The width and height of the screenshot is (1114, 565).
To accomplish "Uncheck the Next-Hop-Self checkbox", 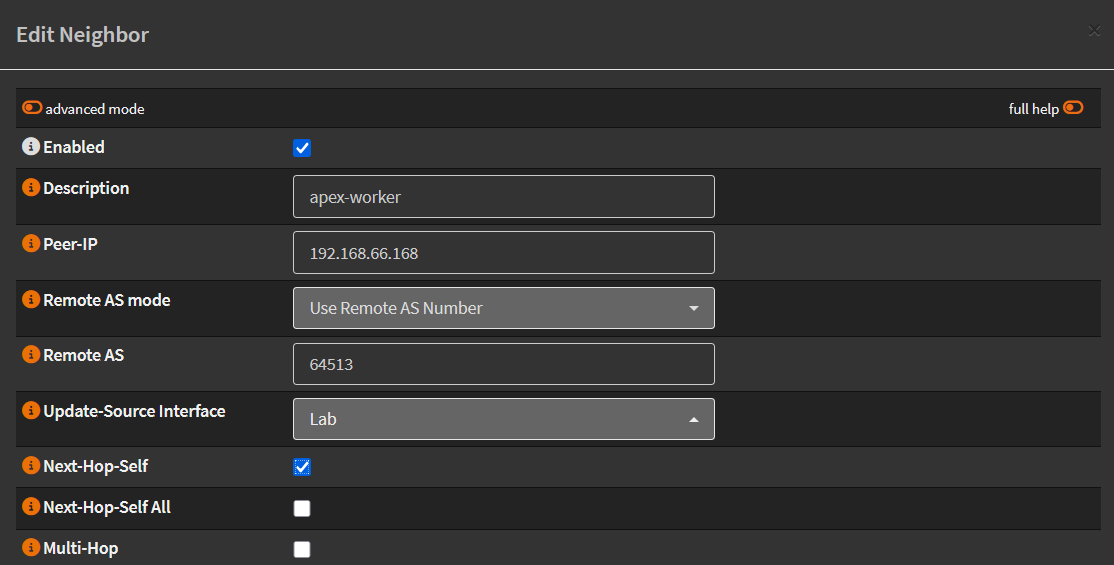I will pos(302,467).
